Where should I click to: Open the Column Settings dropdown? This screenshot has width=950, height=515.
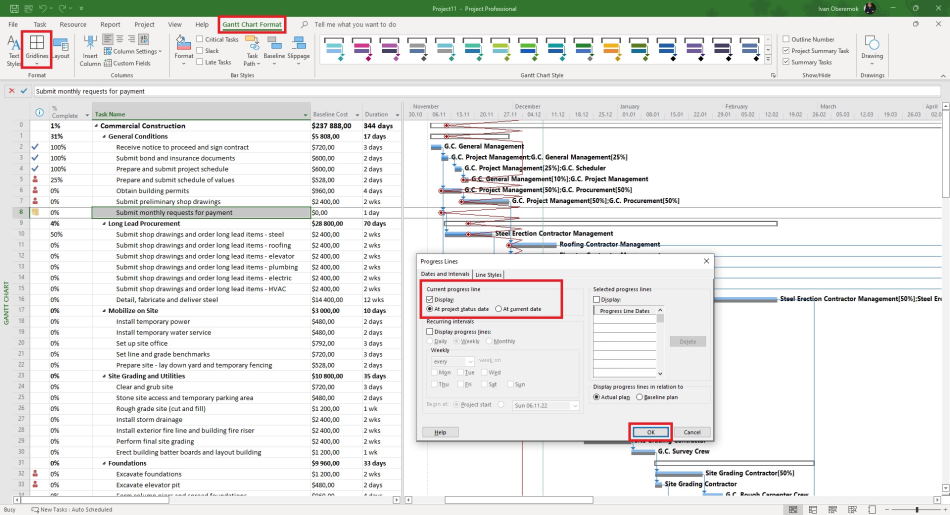(133, 52)
